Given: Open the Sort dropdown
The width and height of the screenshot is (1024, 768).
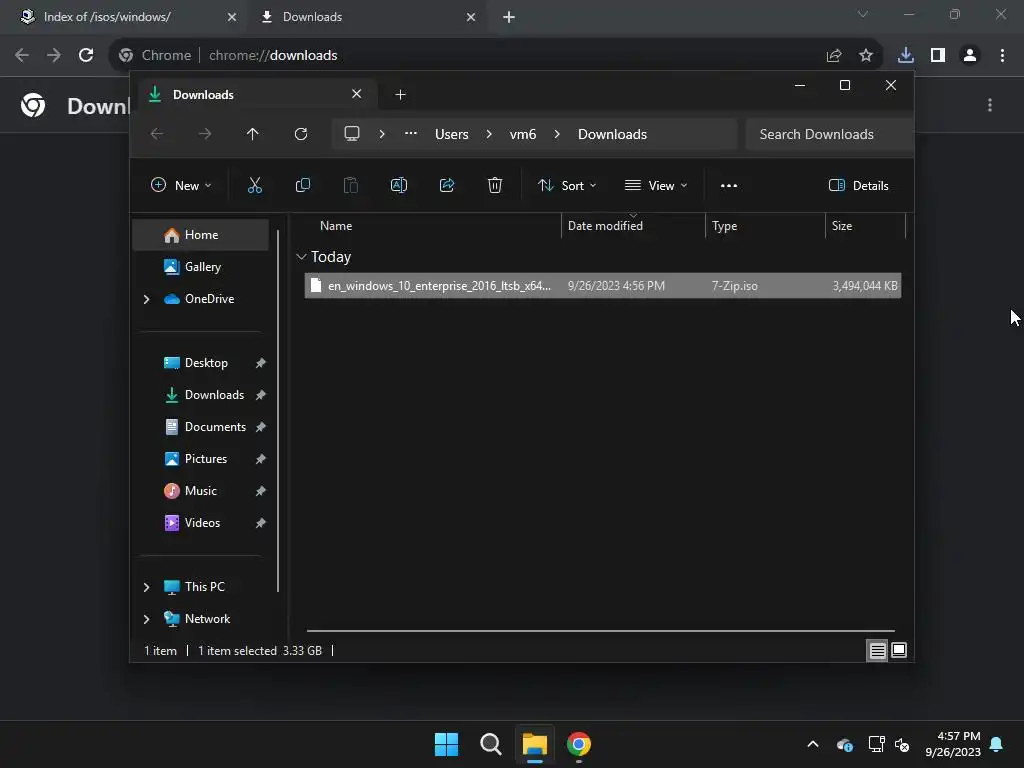Looking at the screenshot, I should click(567, 185).
